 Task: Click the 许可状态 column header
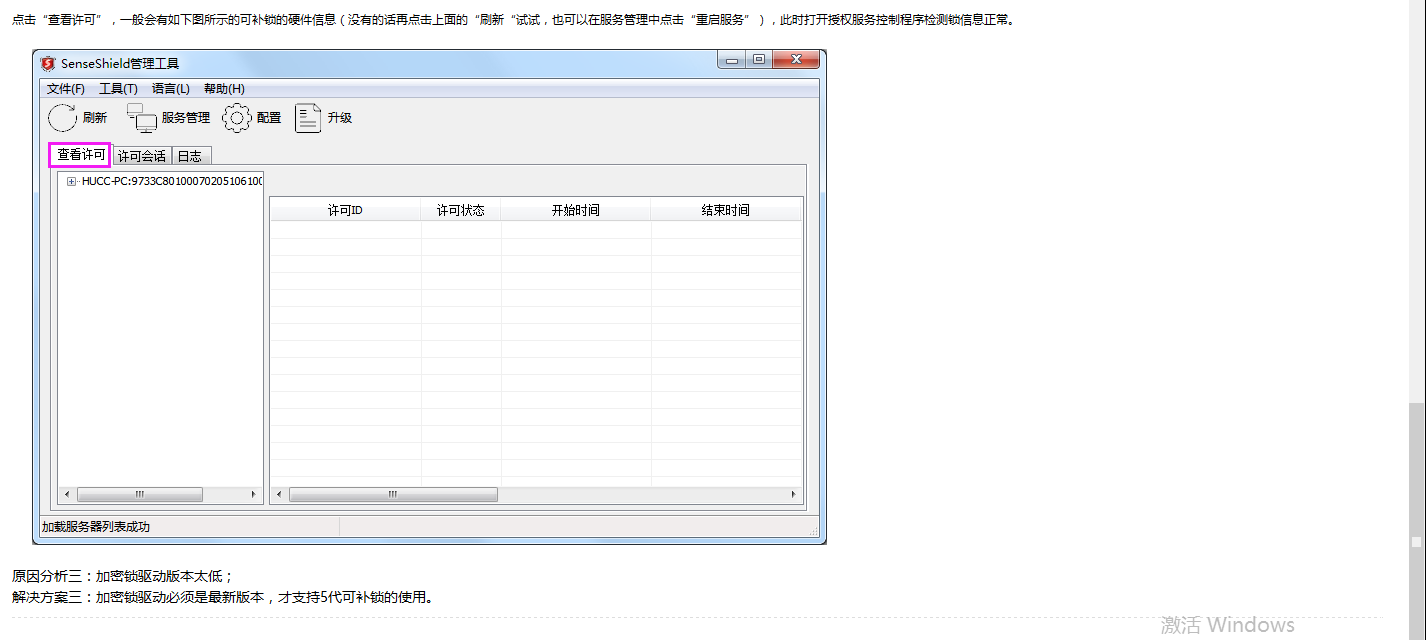click(461, 210)
